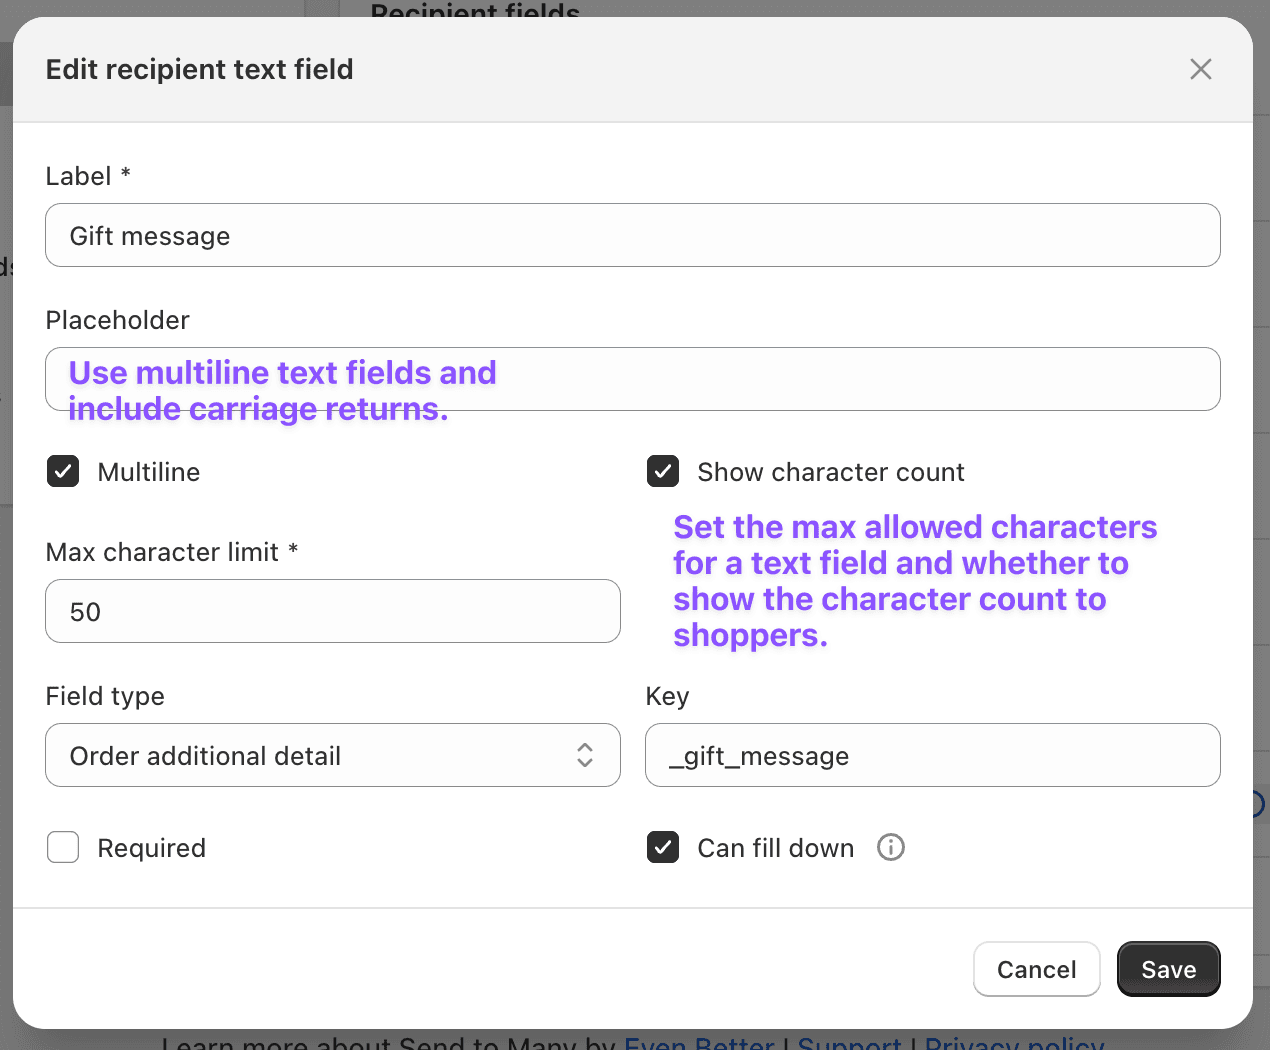Toggle off Can fill down
This screenshot has height=1050, width=1270.
pos(662,847)
